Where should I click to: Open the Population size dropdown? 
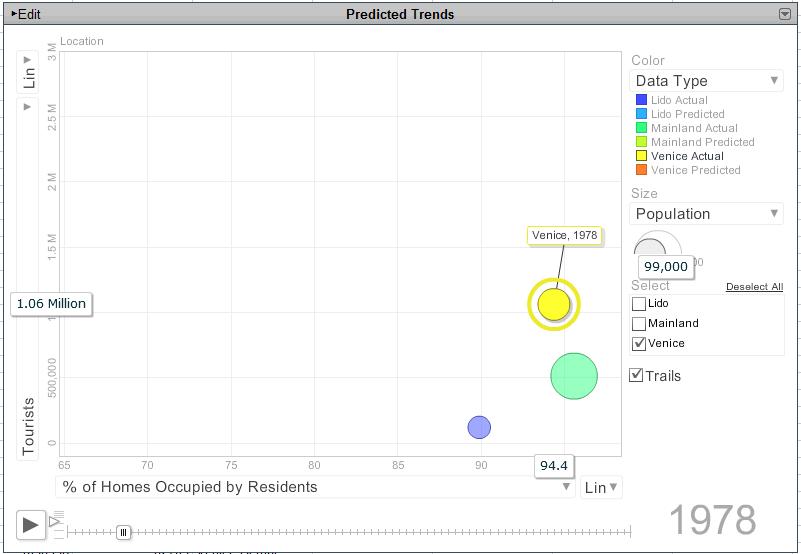click(x=706, y=214)
